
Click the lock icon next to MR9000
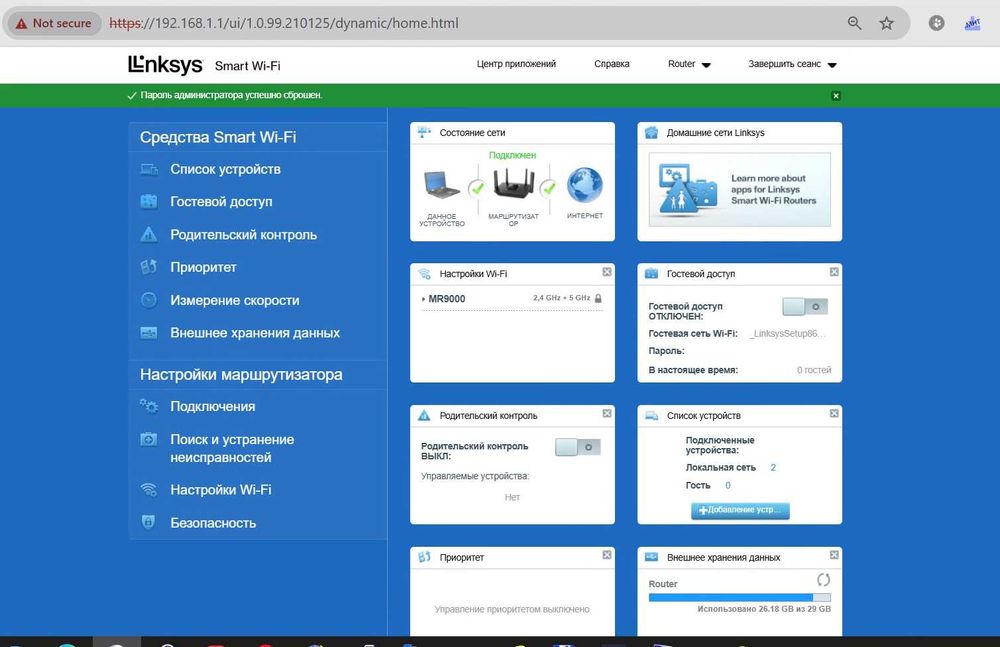click(598, 298)
